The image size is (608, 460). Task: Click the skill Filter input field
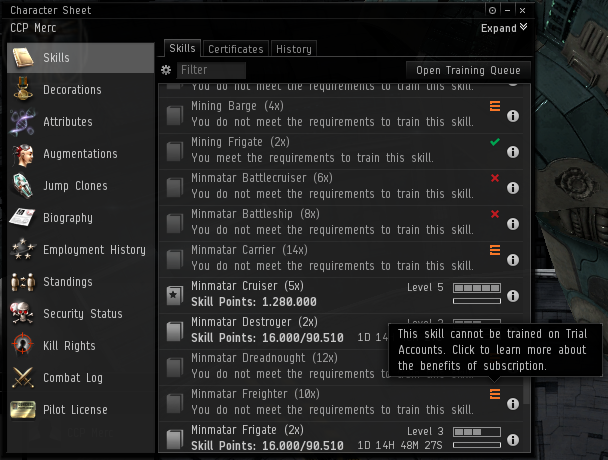tap(211, 70)
